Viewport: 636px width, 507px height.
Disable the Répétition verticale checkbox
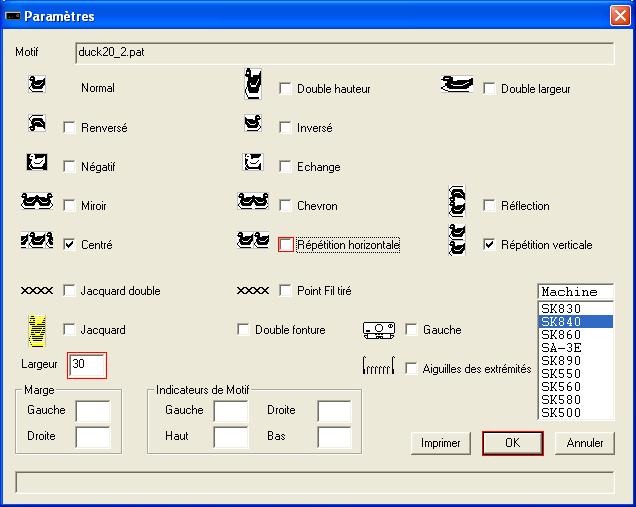490,245
